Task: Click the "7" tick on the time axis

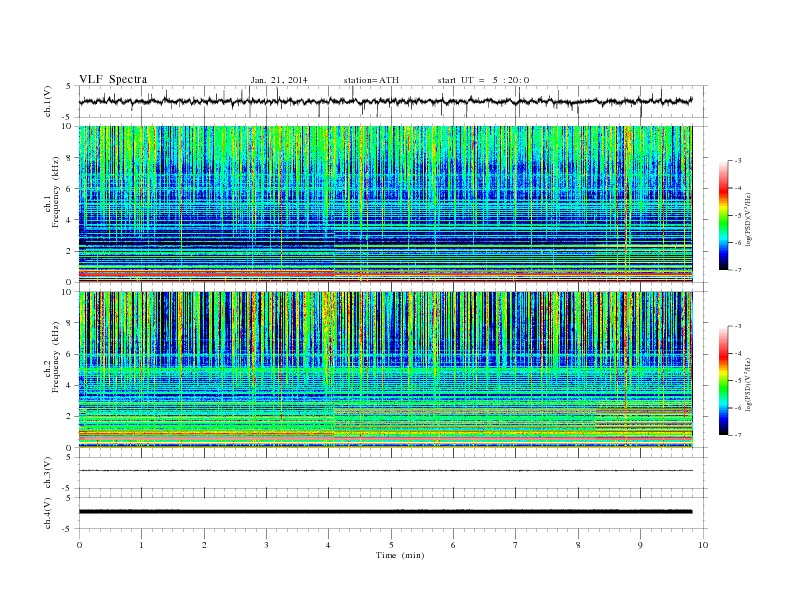Action: tap(516, 545)
